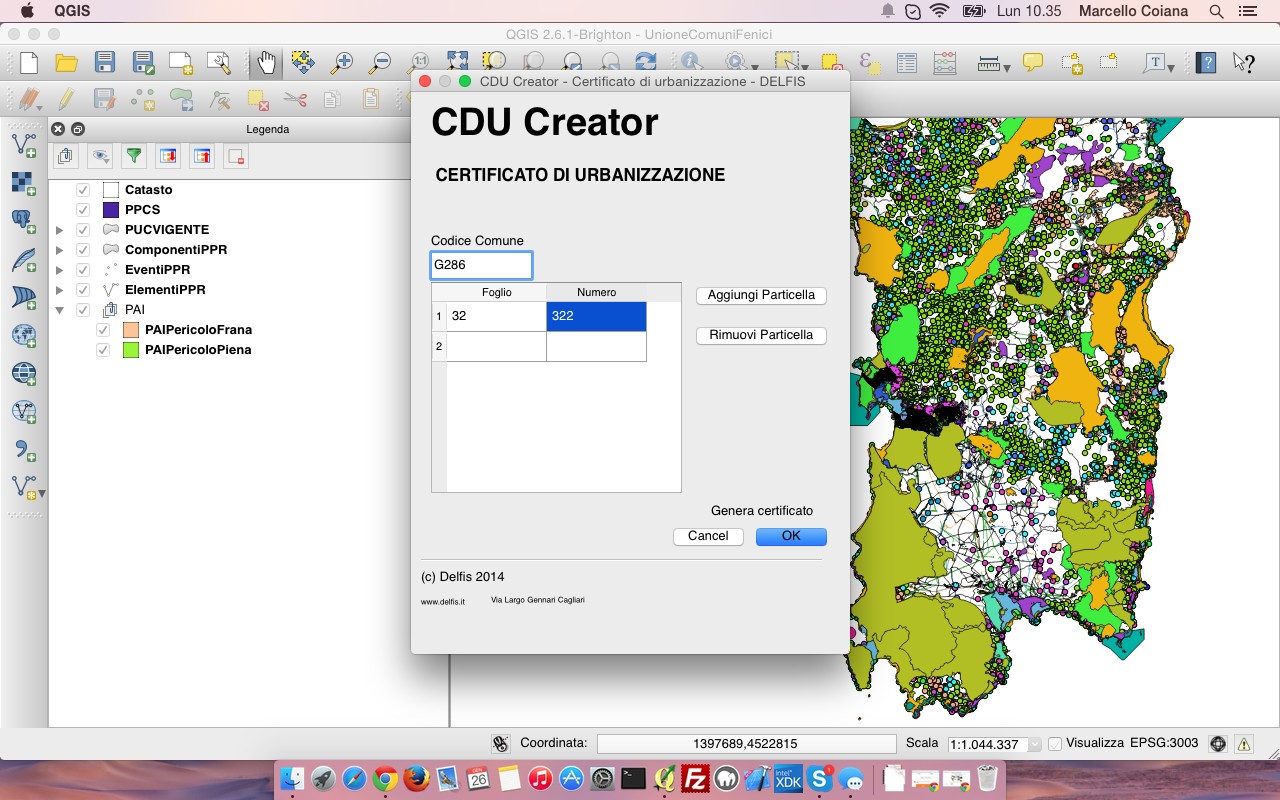Open the new print composer icon
The height and width of the screenshot is (800, 1280).
click(x=181, y=63)
